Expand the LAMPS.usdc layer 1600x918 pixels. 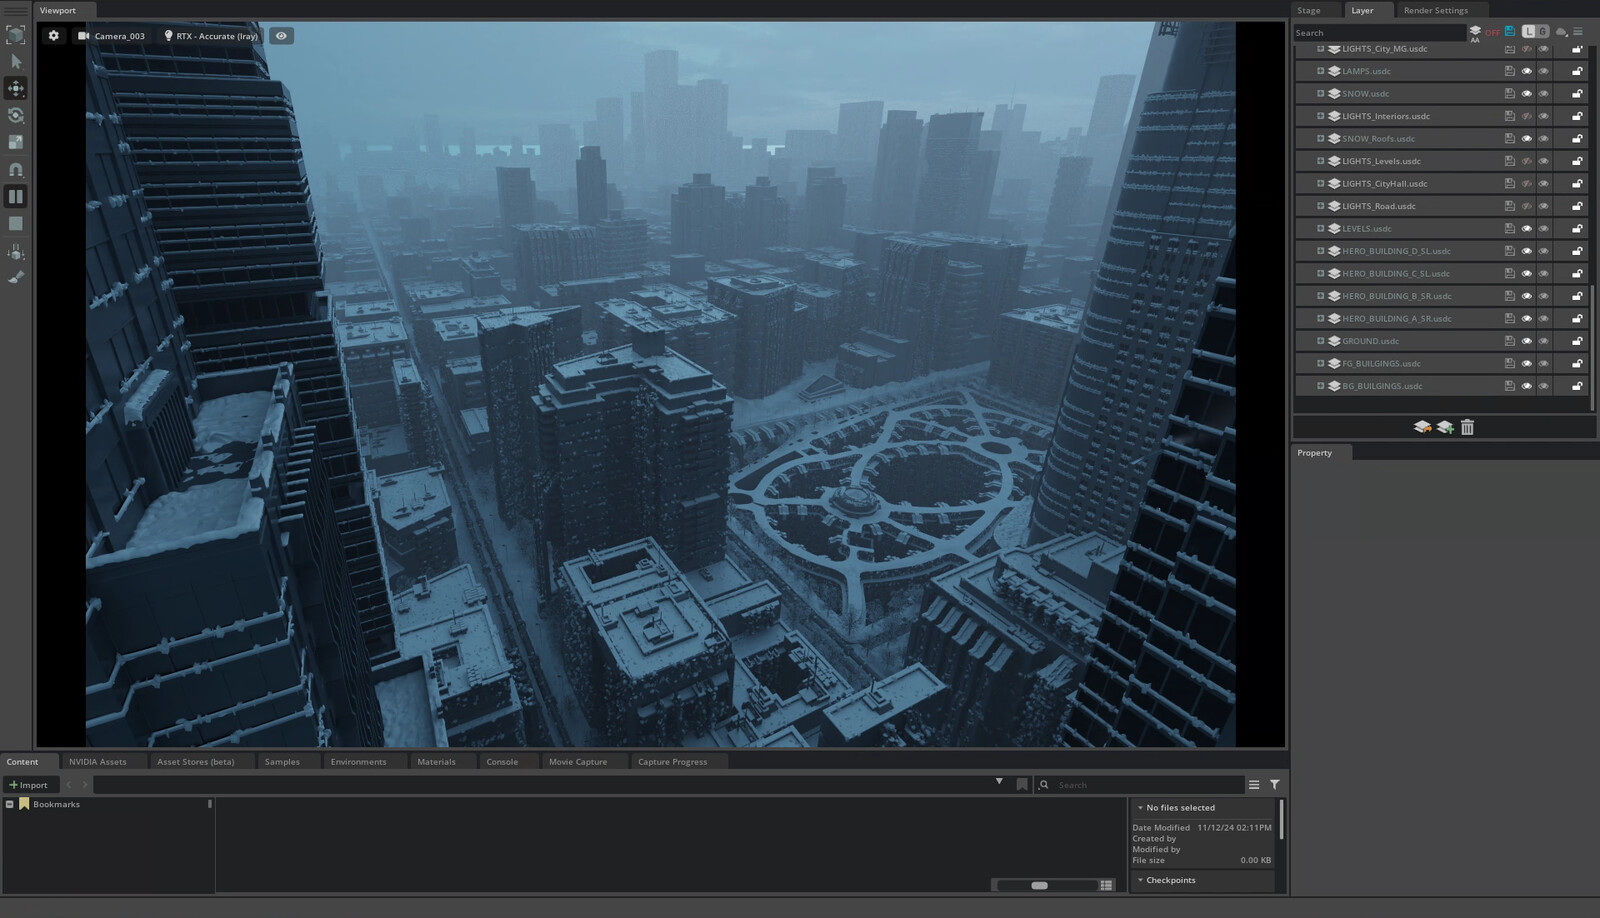point(1320,71)
